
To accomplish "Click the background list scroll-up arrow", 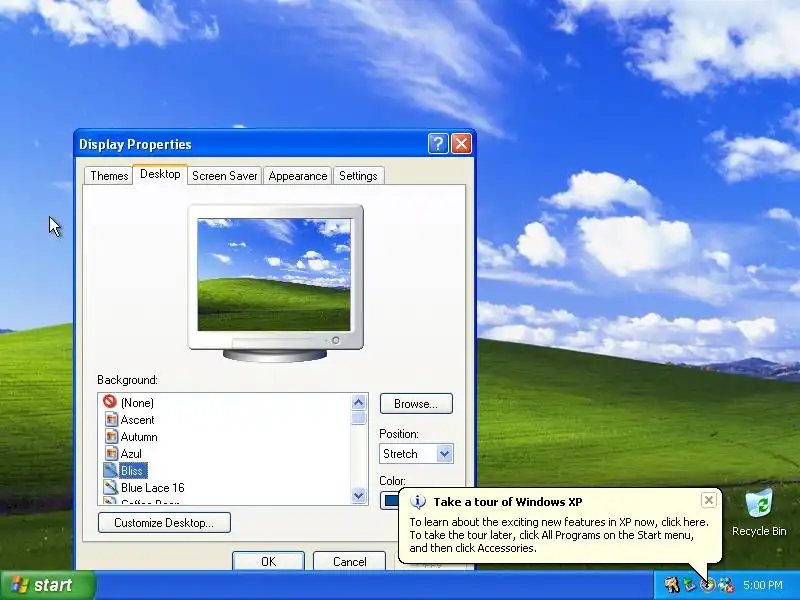I will tap(359, 403).
